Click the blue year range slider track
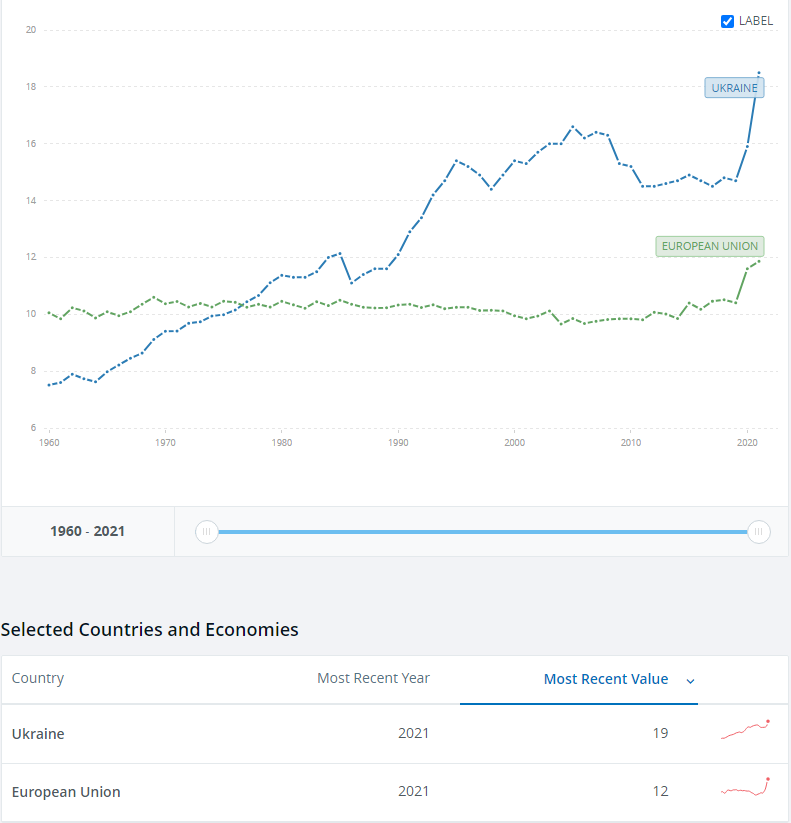Image resolution: width=791 pixels, height=823 pixels. tap(482, 532)
